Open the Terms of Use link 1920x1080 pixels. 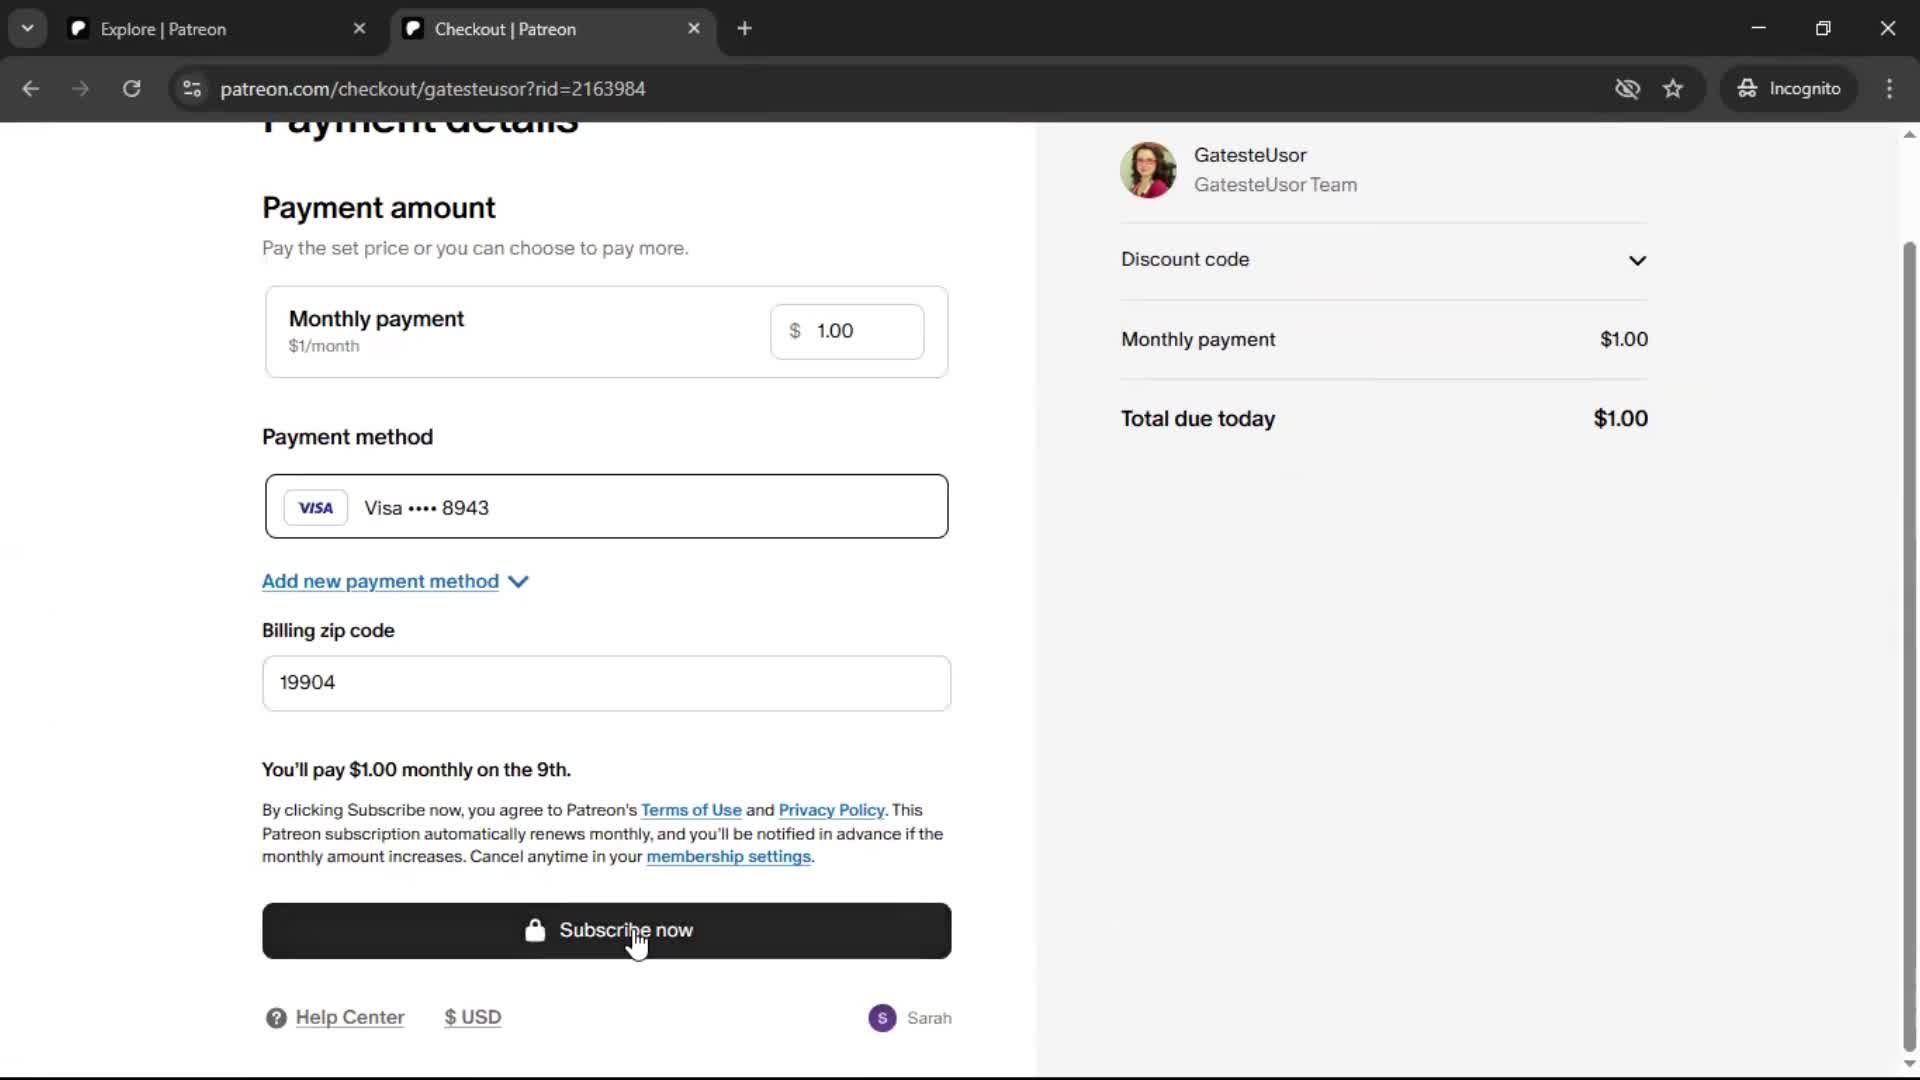coord(691,810)
